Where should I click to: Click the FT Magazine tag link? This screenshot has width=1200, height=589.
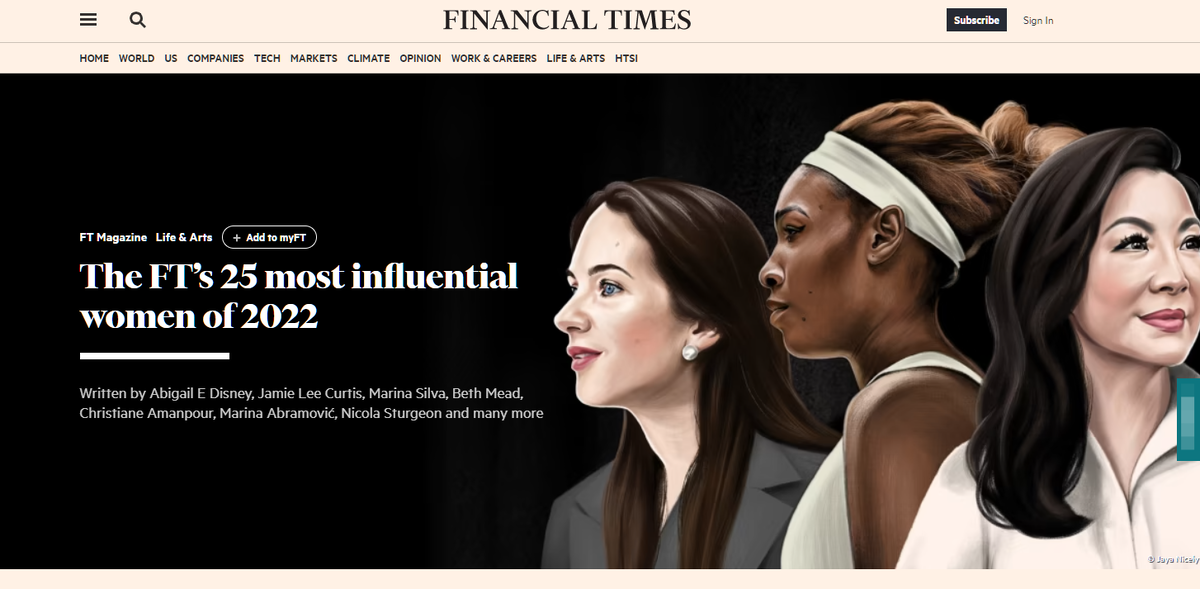click(x=113, y=238)
